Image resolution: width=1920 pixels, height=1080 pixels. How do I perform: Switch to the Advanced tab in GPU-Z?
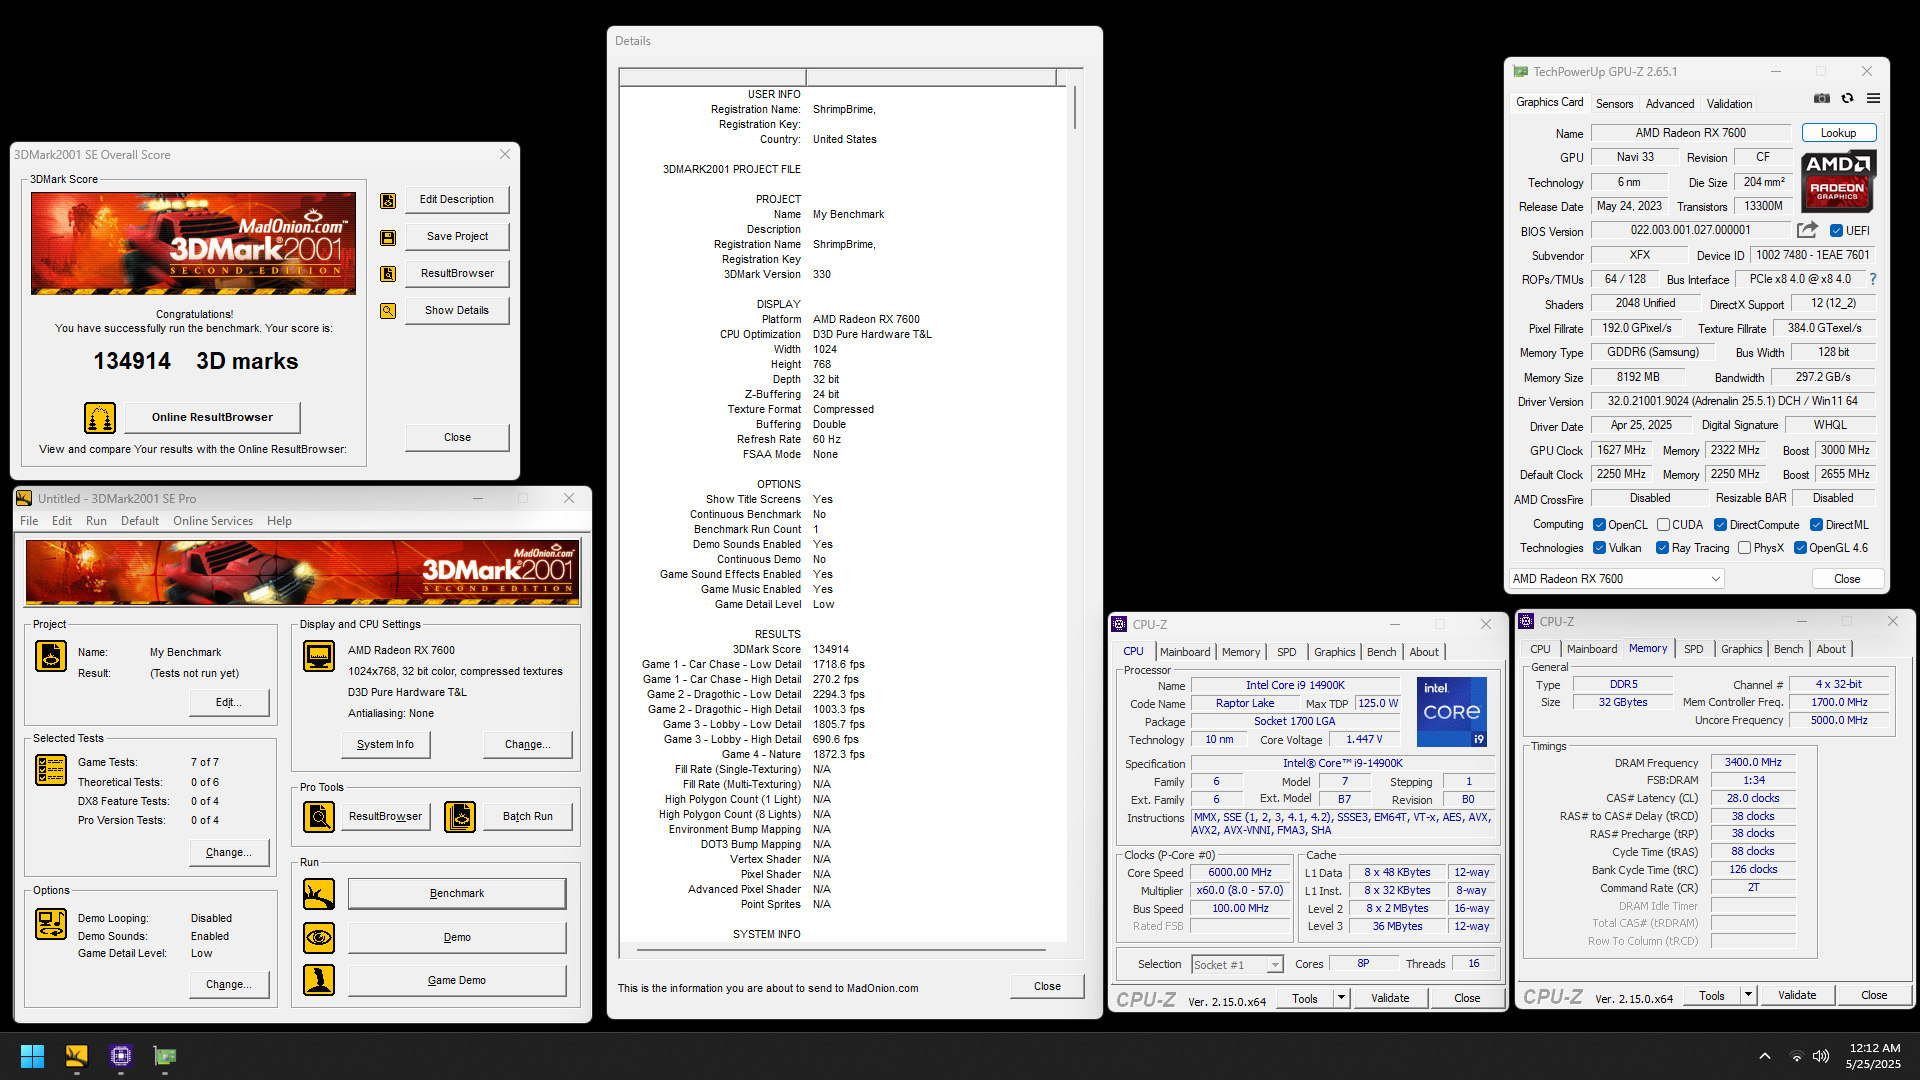pos(1670,104)
